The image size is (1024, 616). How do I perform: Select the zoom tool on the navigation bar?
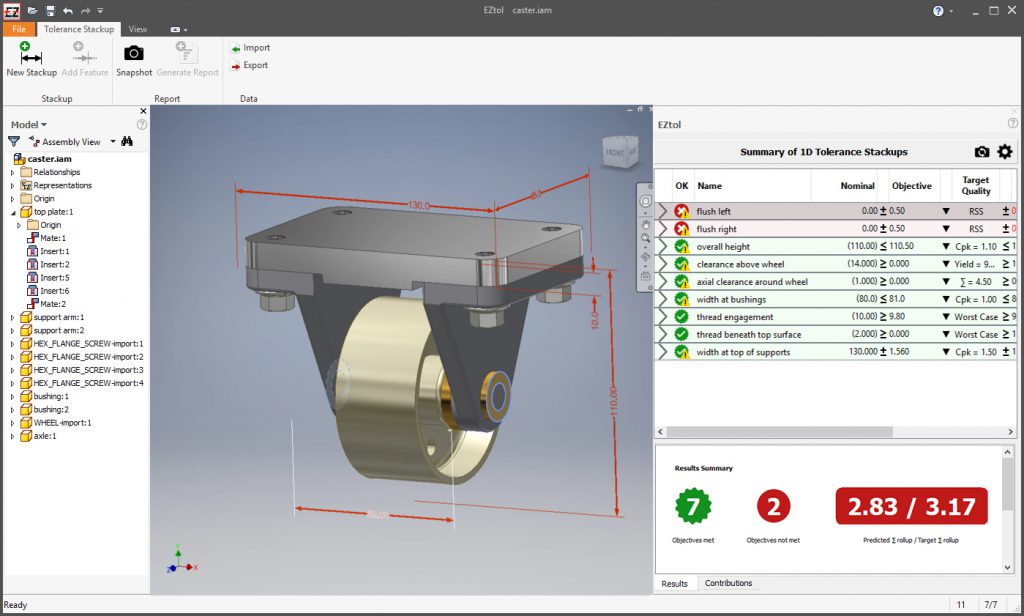click(645, 238)
